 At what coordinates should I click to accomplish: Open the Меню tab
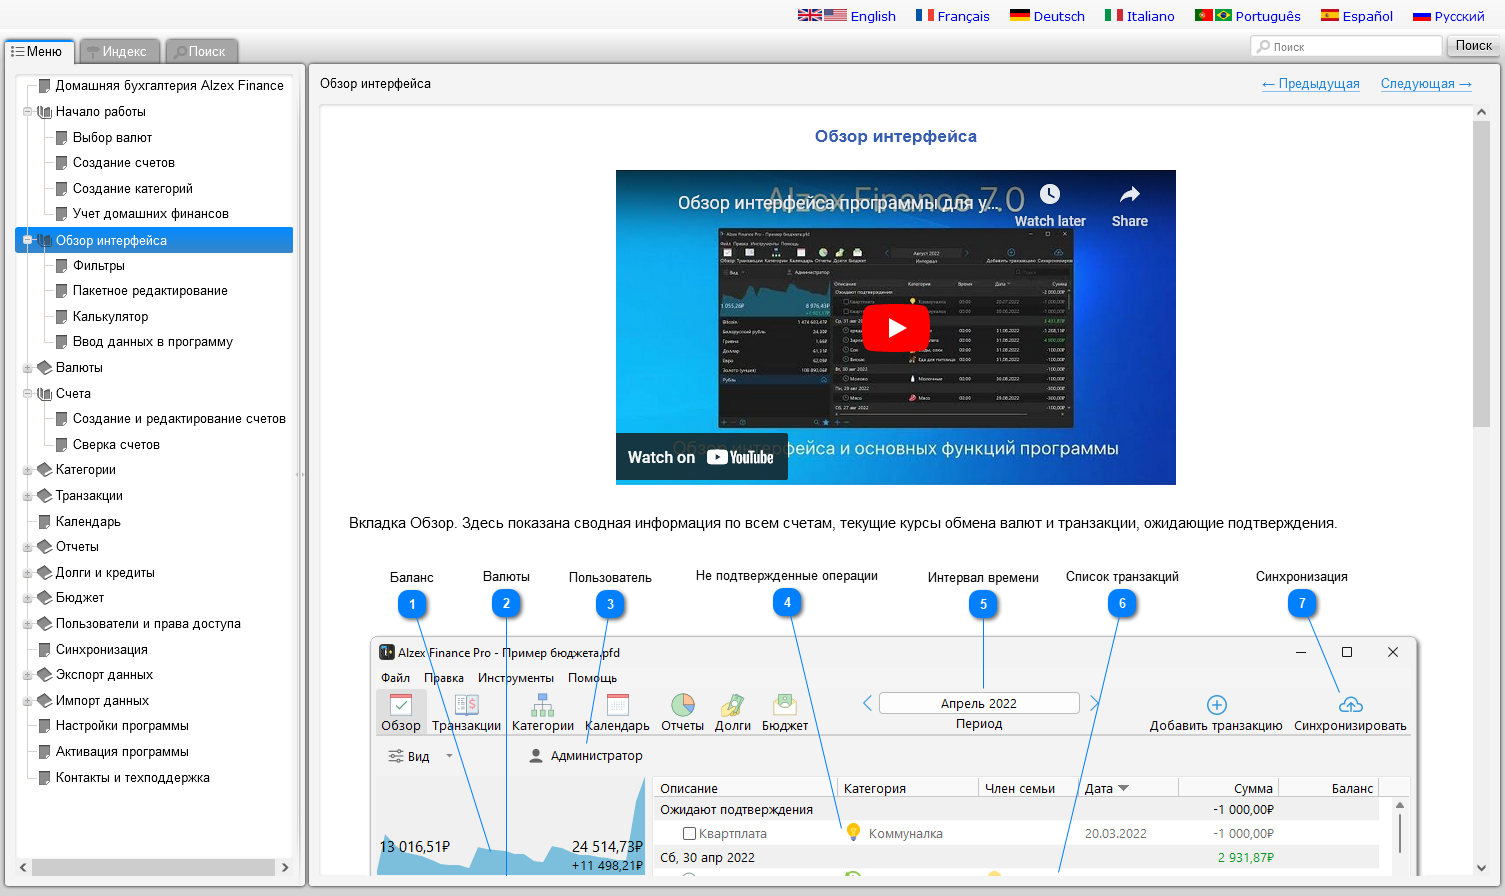pyautogui.click(x=38, y=51)
